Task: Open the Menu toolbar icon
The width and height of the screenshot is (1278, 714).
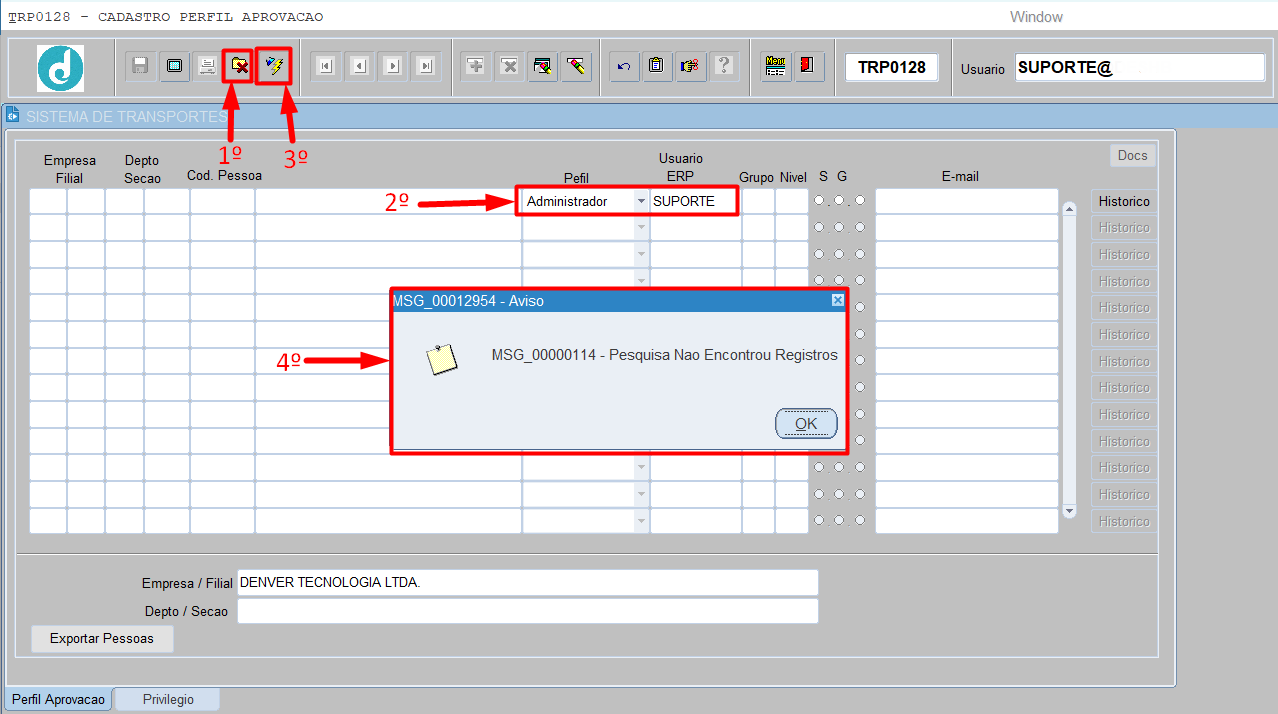Action: pyautogui.click(x=775, y=66)
